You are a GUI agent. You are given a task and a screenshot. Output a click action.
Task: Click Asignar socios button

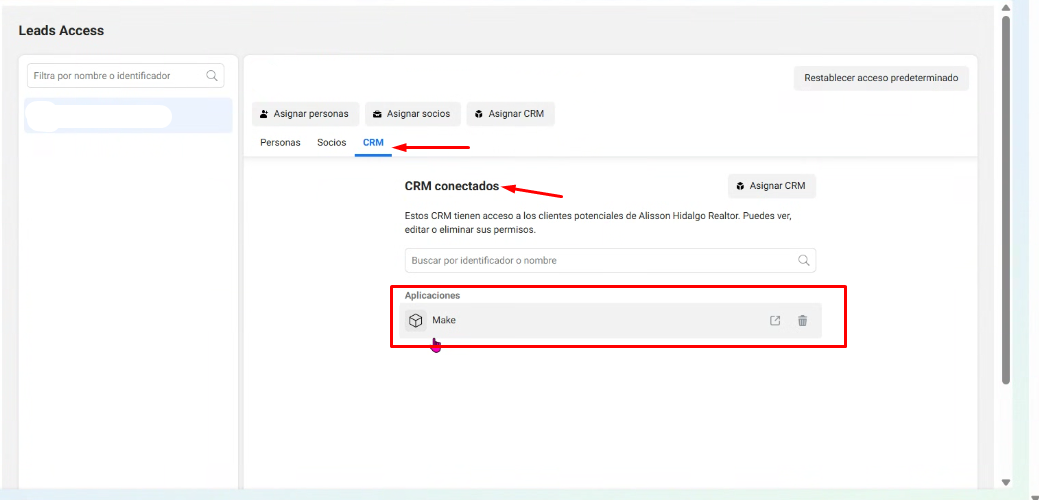tap(412, 114)
